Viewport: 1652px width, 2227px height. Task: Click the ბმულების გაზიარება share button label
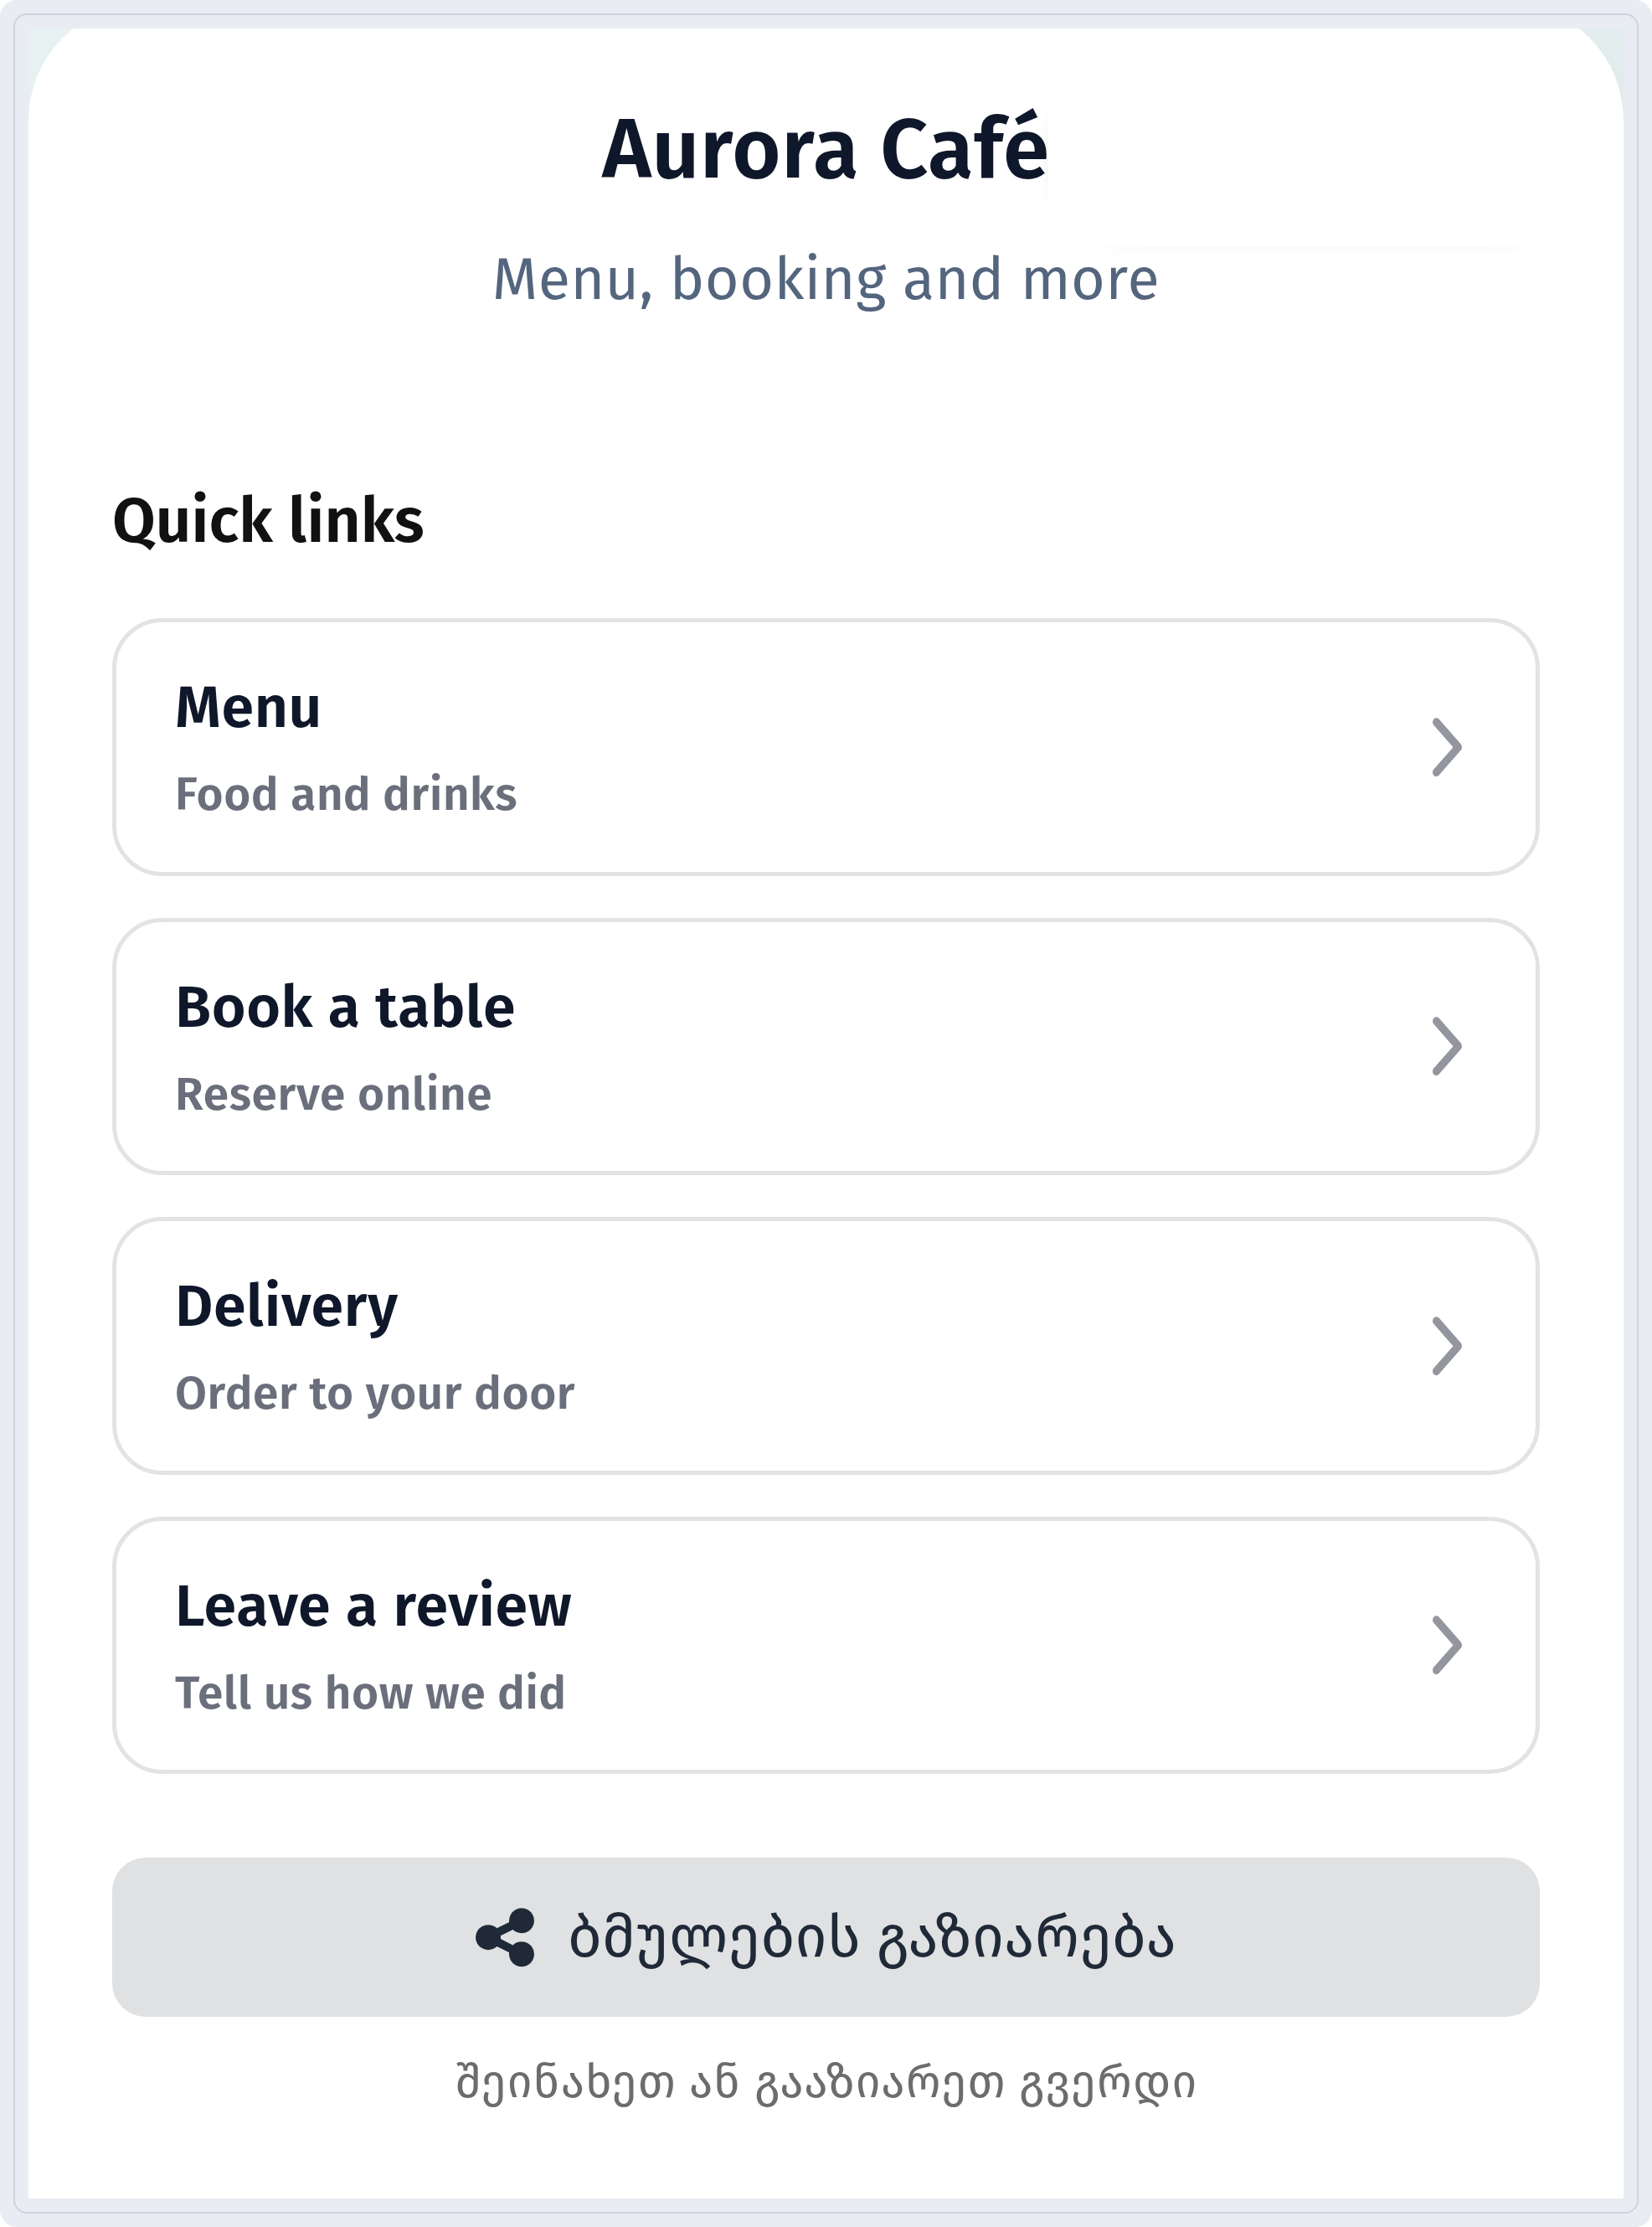871,1938
